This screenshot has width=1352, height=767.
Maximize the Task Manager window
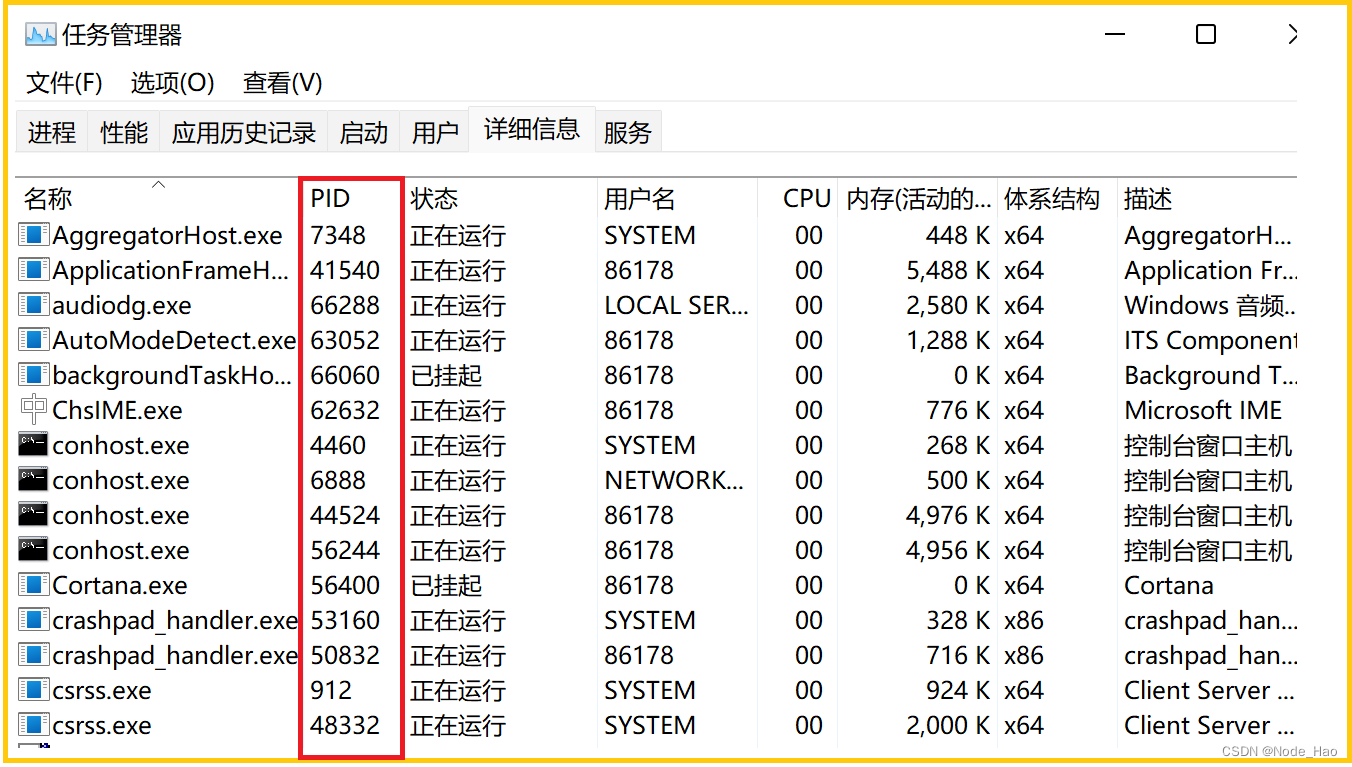pos(1206,35)
